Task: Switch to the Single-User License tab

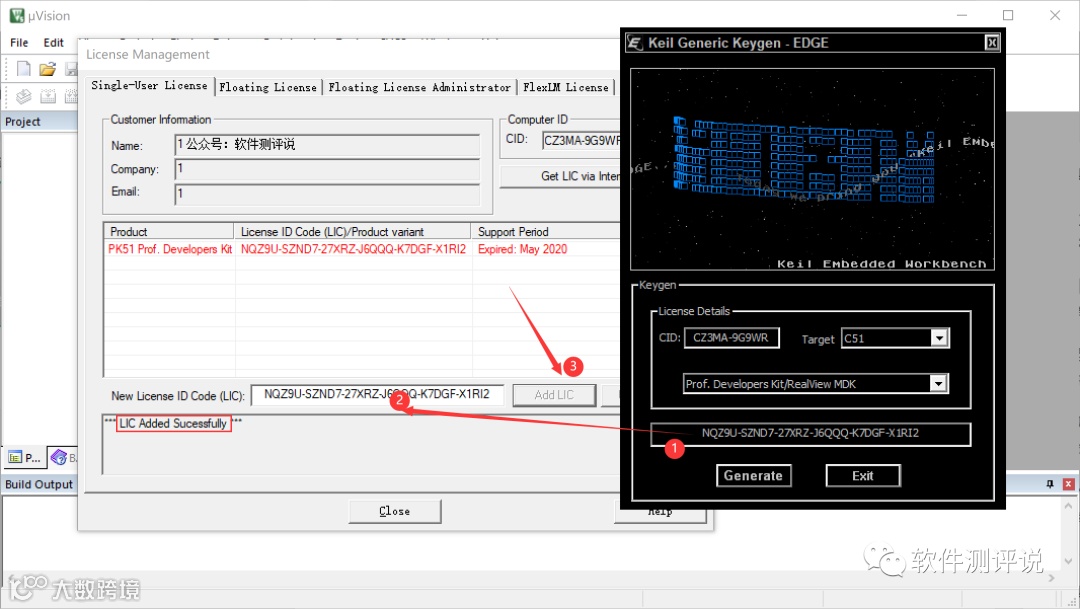Action: click(149, 85)
